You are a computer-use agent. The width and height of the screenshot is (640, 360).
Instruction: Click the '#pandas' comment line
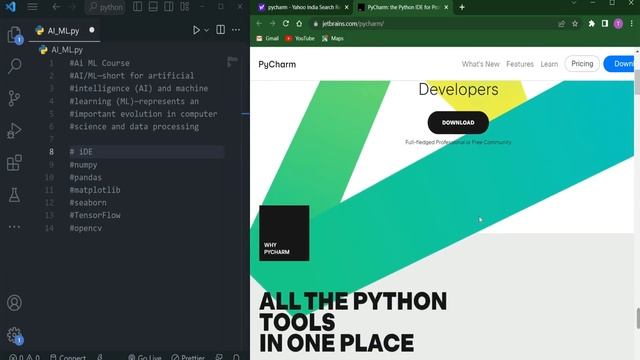tap(86, 178)
